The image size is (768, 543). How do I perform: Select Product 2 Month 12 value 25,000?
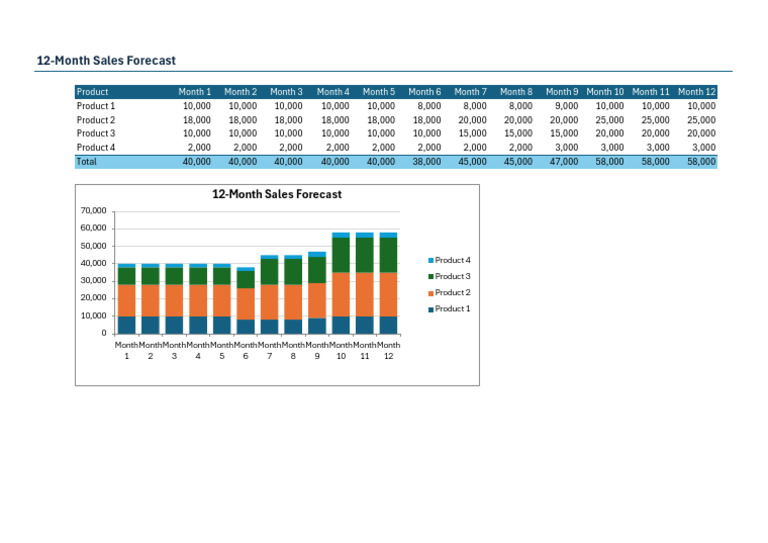click(x=701, y=120)
